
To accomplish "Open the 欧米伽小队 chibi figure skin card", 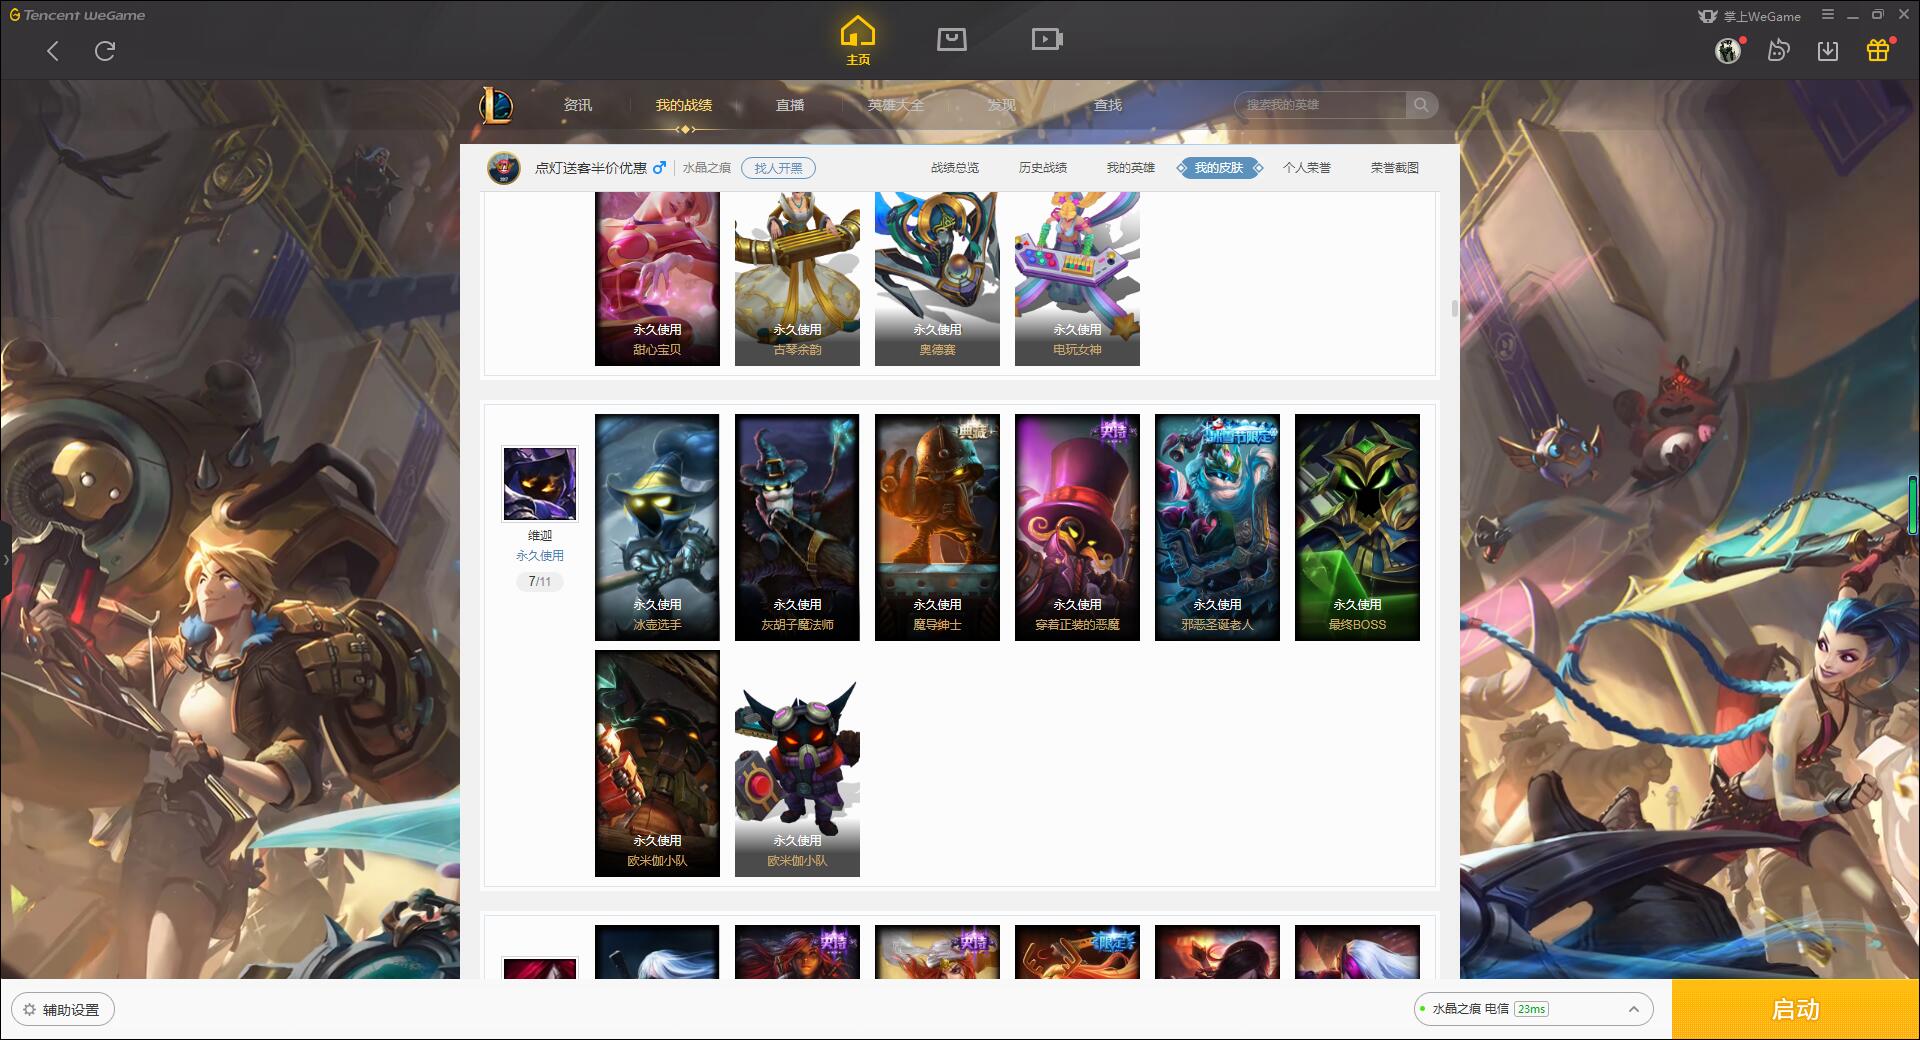I will pyautogui.click(x=797, y=763).
